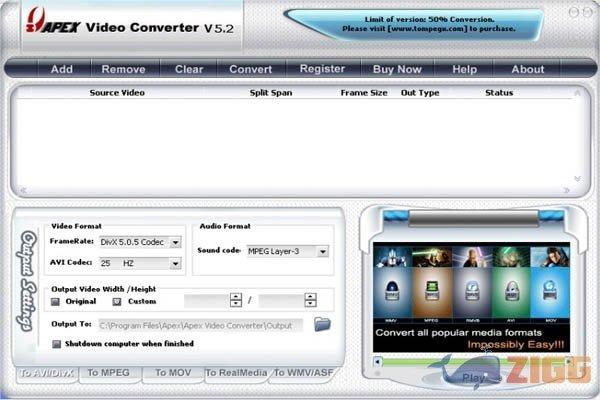The image size is (600, 400).
Task: Click the Browse output folder icon
Action: (322, 323)
